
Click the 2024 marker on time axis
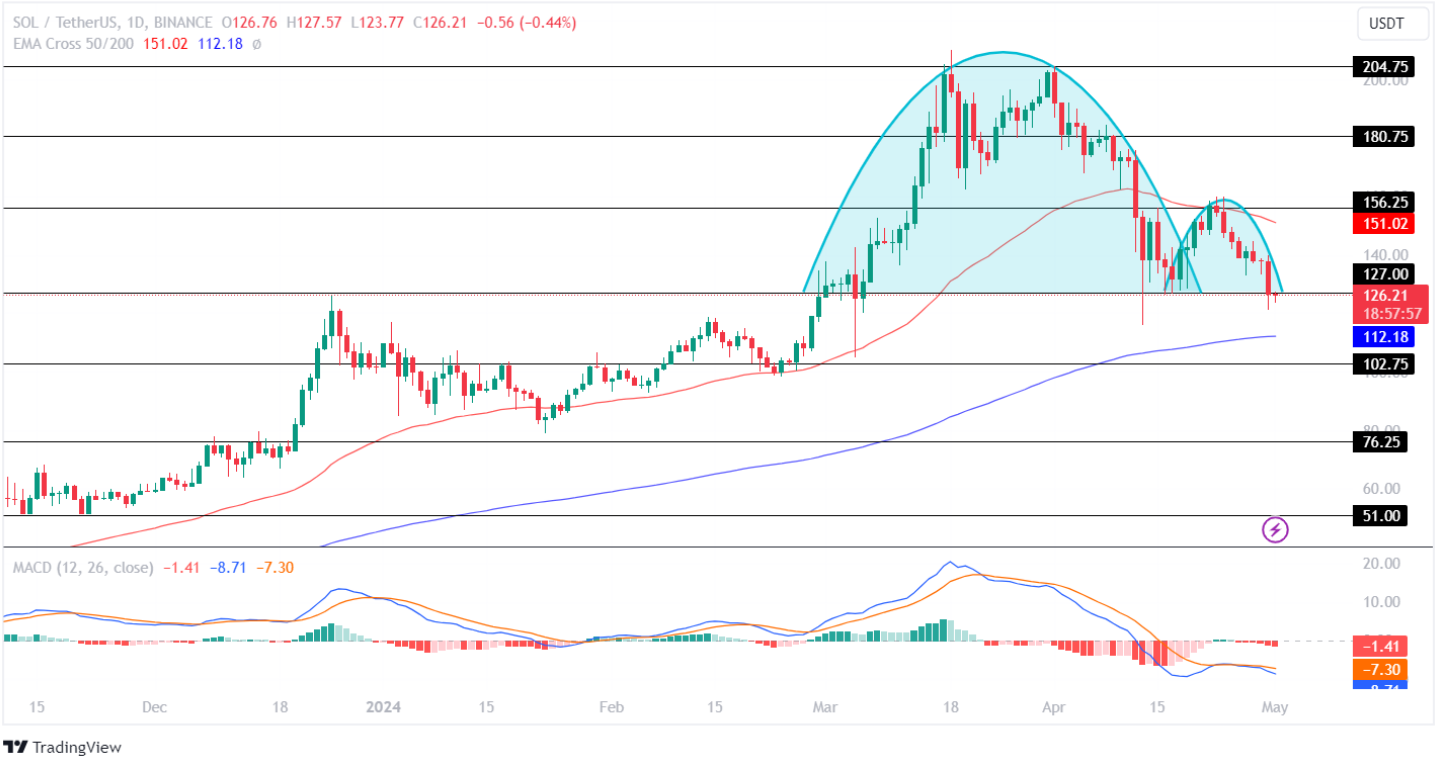[383, 707]
